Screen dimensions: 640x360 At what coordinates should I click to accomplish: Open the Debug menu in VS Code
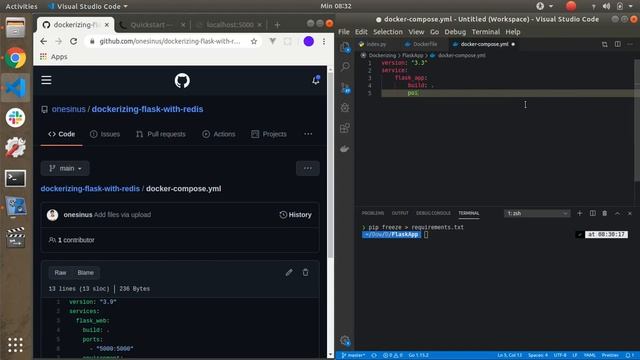455,32
